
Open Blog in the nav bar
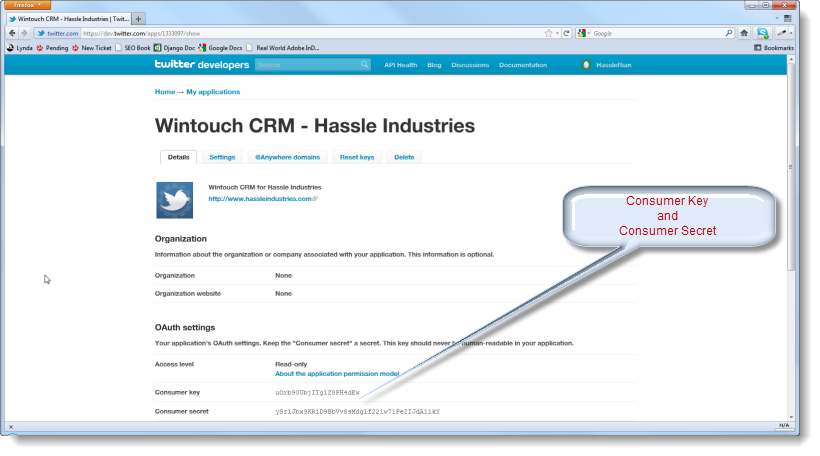click(434, 65)
